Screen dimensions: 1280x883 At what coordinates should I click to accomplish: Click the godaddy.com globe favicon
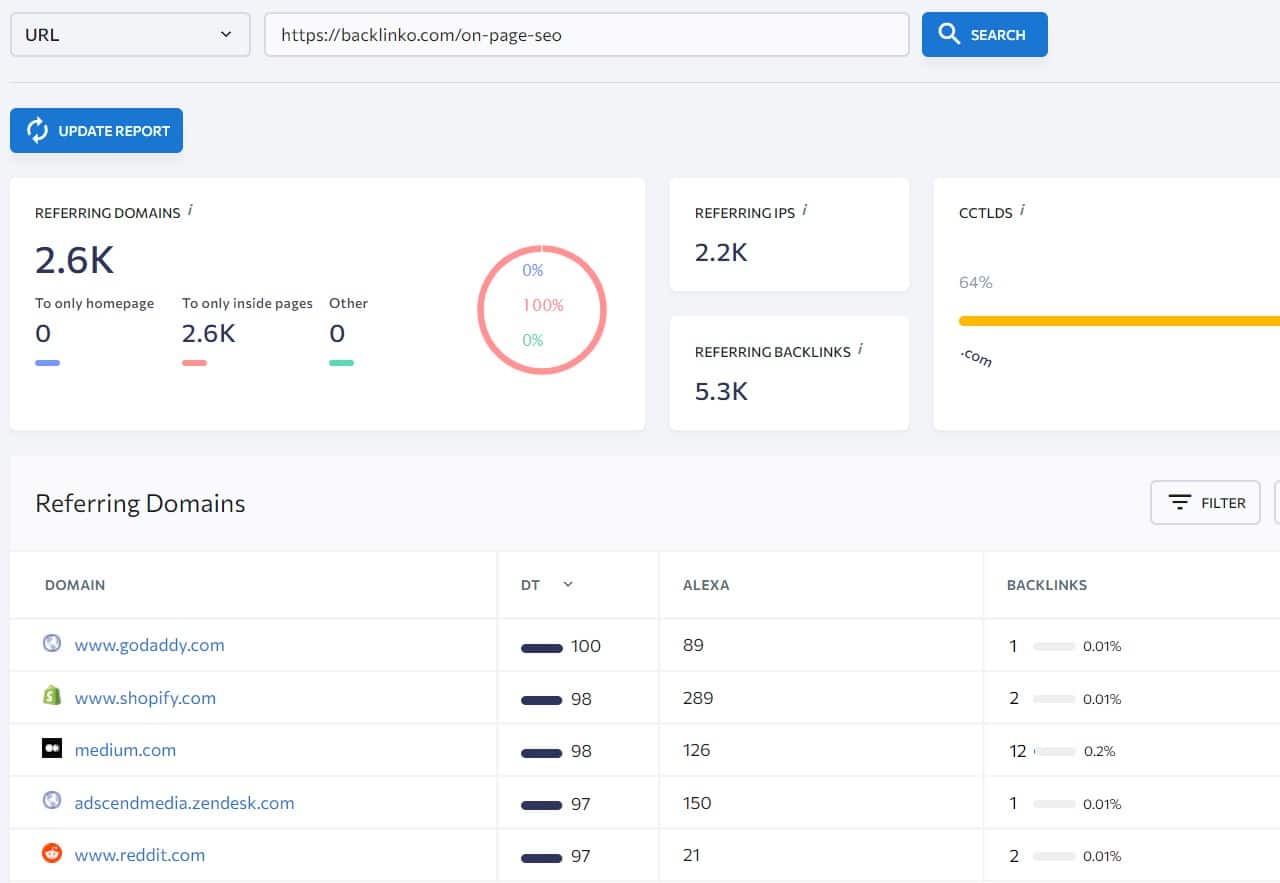click(52, 643)
